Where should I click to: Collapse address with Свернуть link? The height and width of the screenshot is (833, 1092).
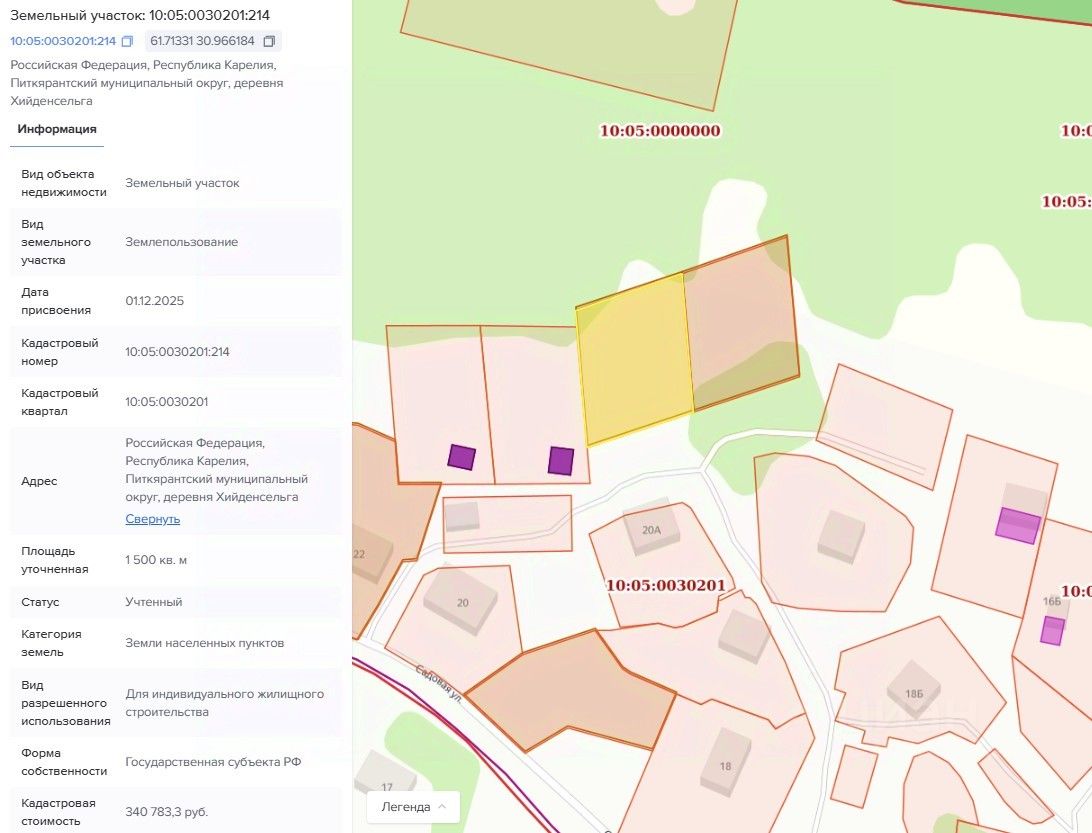click(x=153, y=519)
